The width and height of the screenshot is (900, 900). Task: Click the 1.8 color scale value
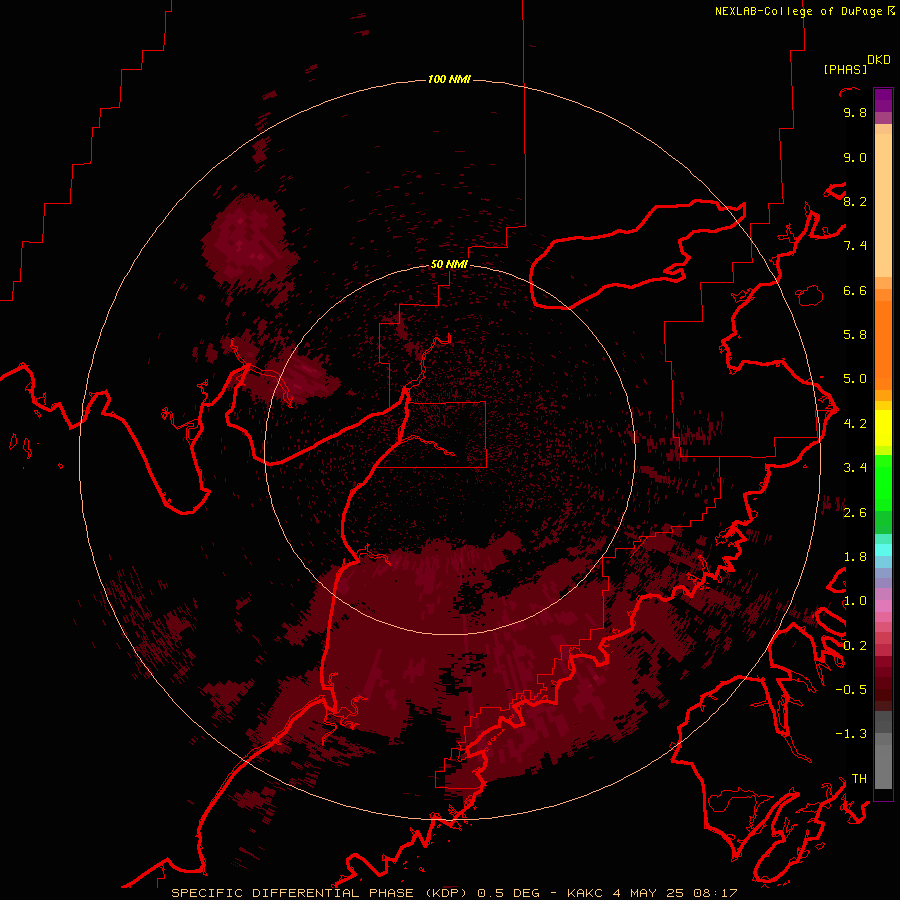[x=855, y=557]
